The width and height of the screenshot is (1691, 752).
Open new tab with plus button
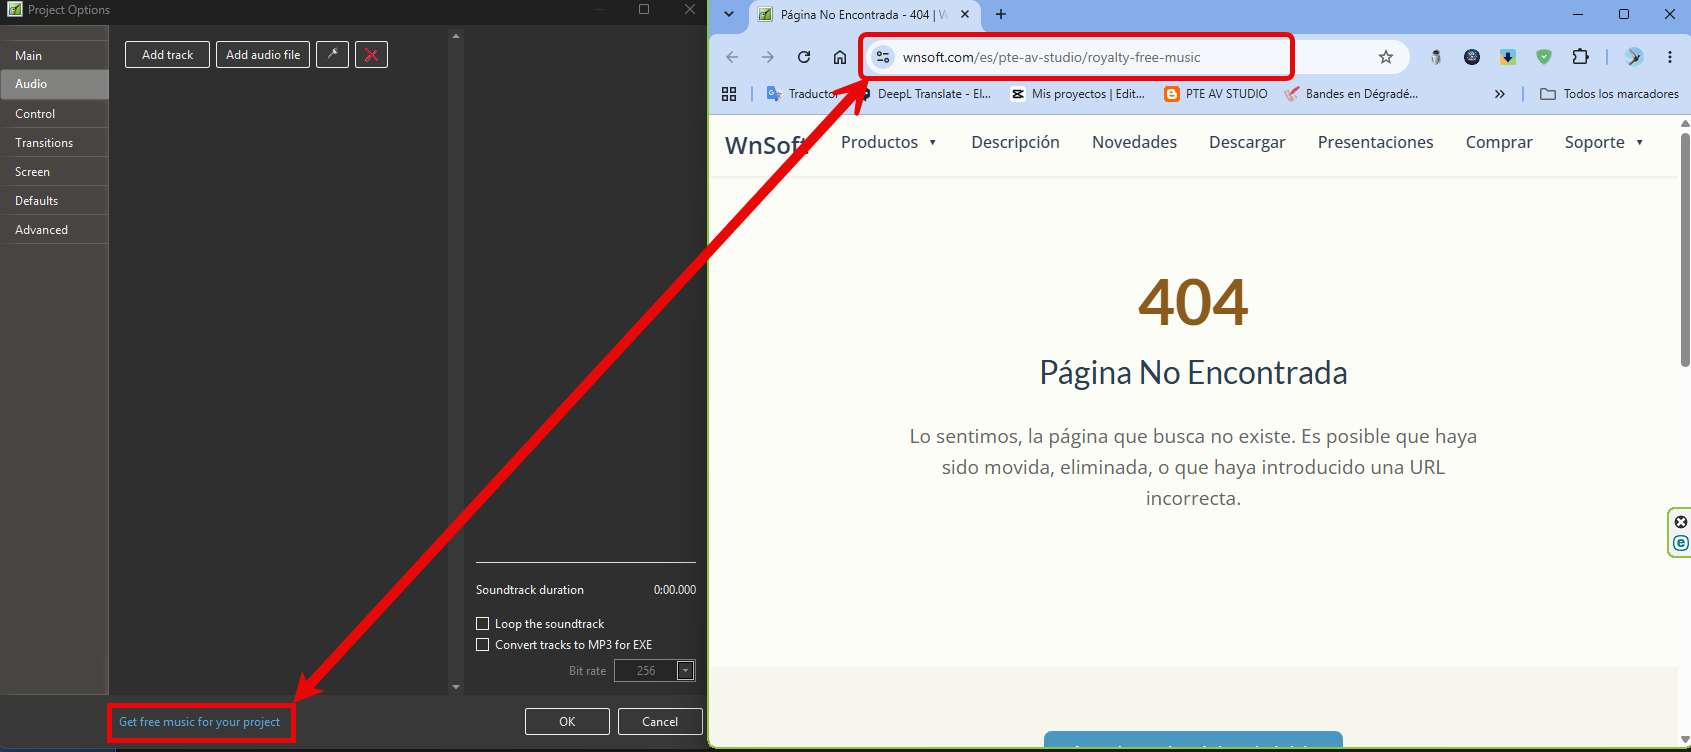point(1001,14)
